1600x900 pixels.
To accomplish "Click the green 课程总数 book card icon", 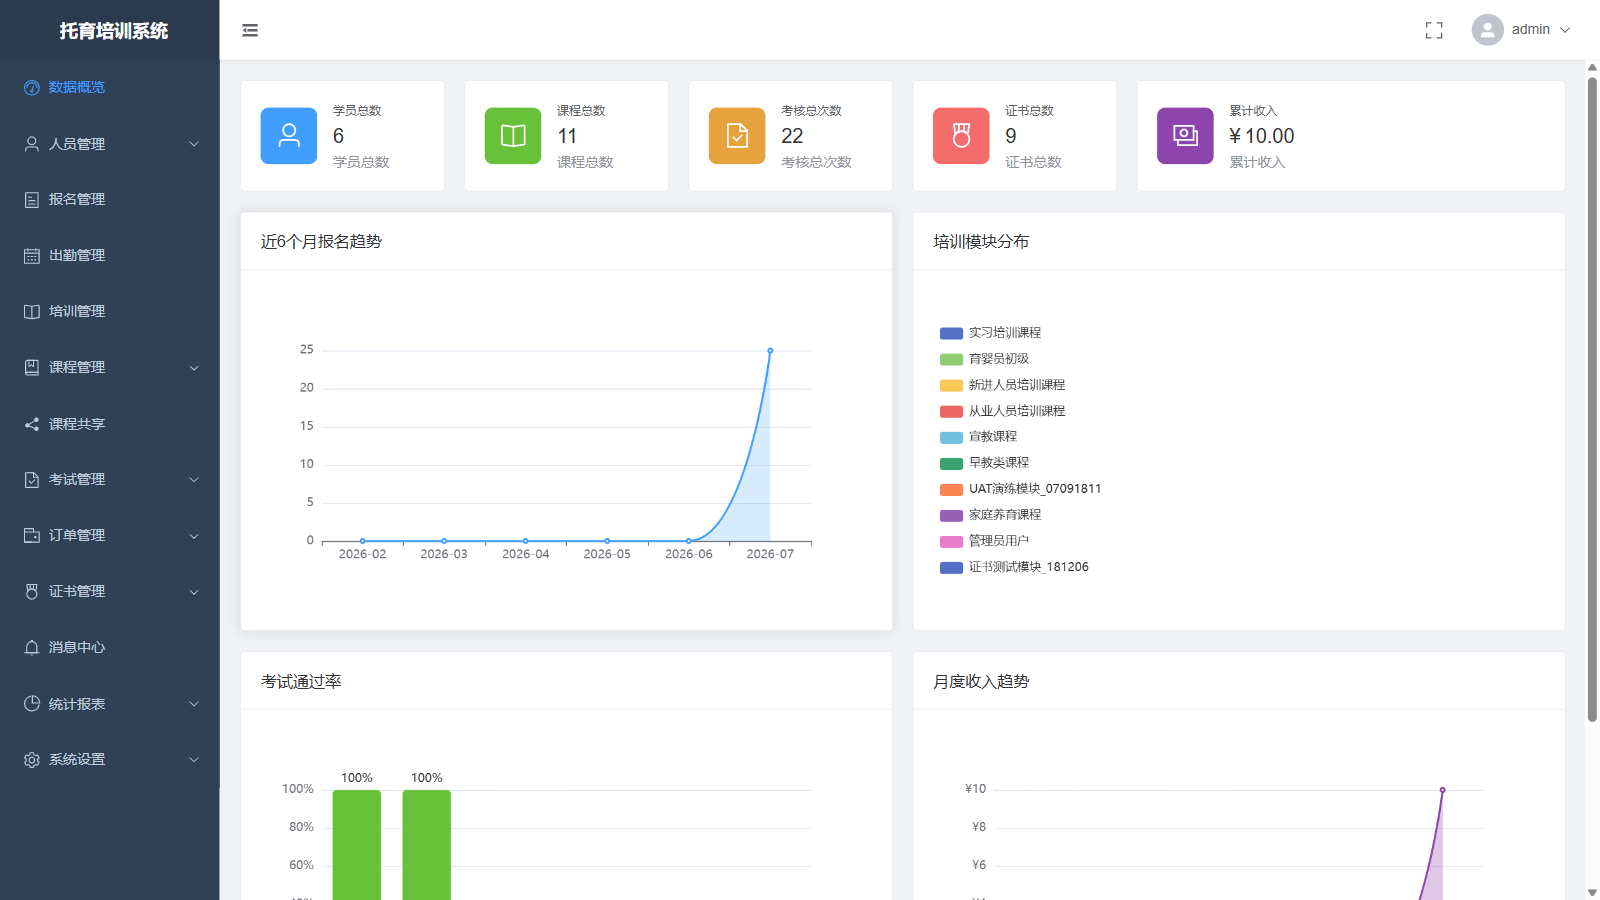I will coord(513,136).
